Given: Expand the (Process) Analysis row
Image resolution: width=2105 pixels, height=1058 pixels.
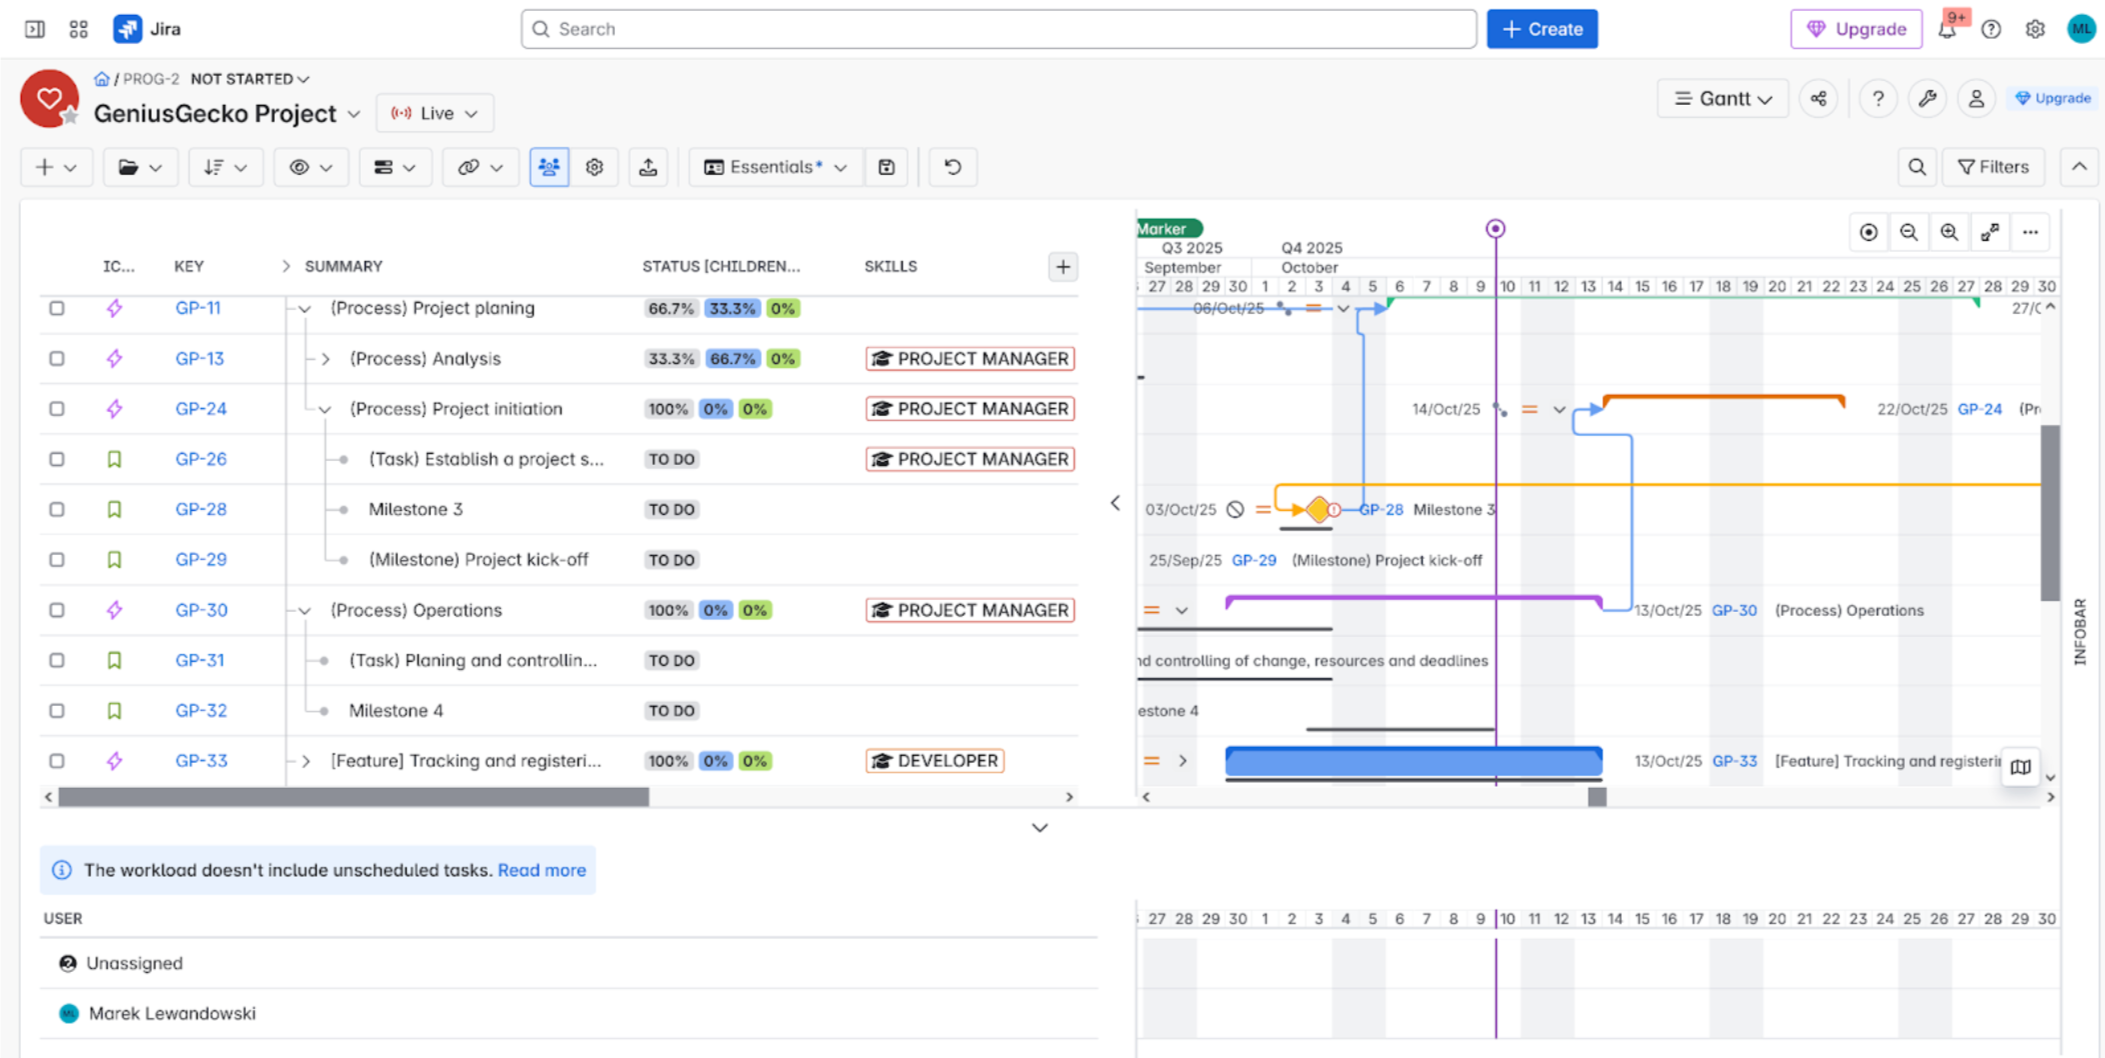Looking at the screenshot, I should [x=325, y=359].
